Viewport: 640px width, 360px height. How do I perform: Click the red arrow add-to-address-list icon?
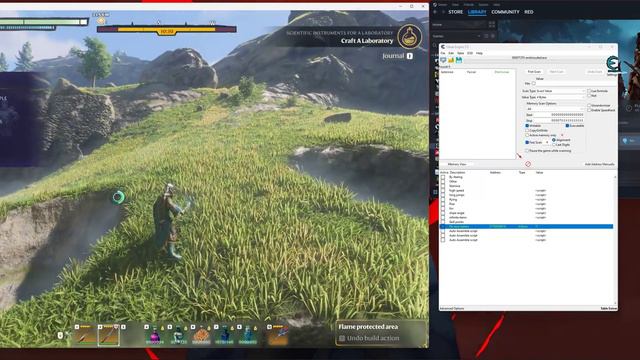(519, 156)
